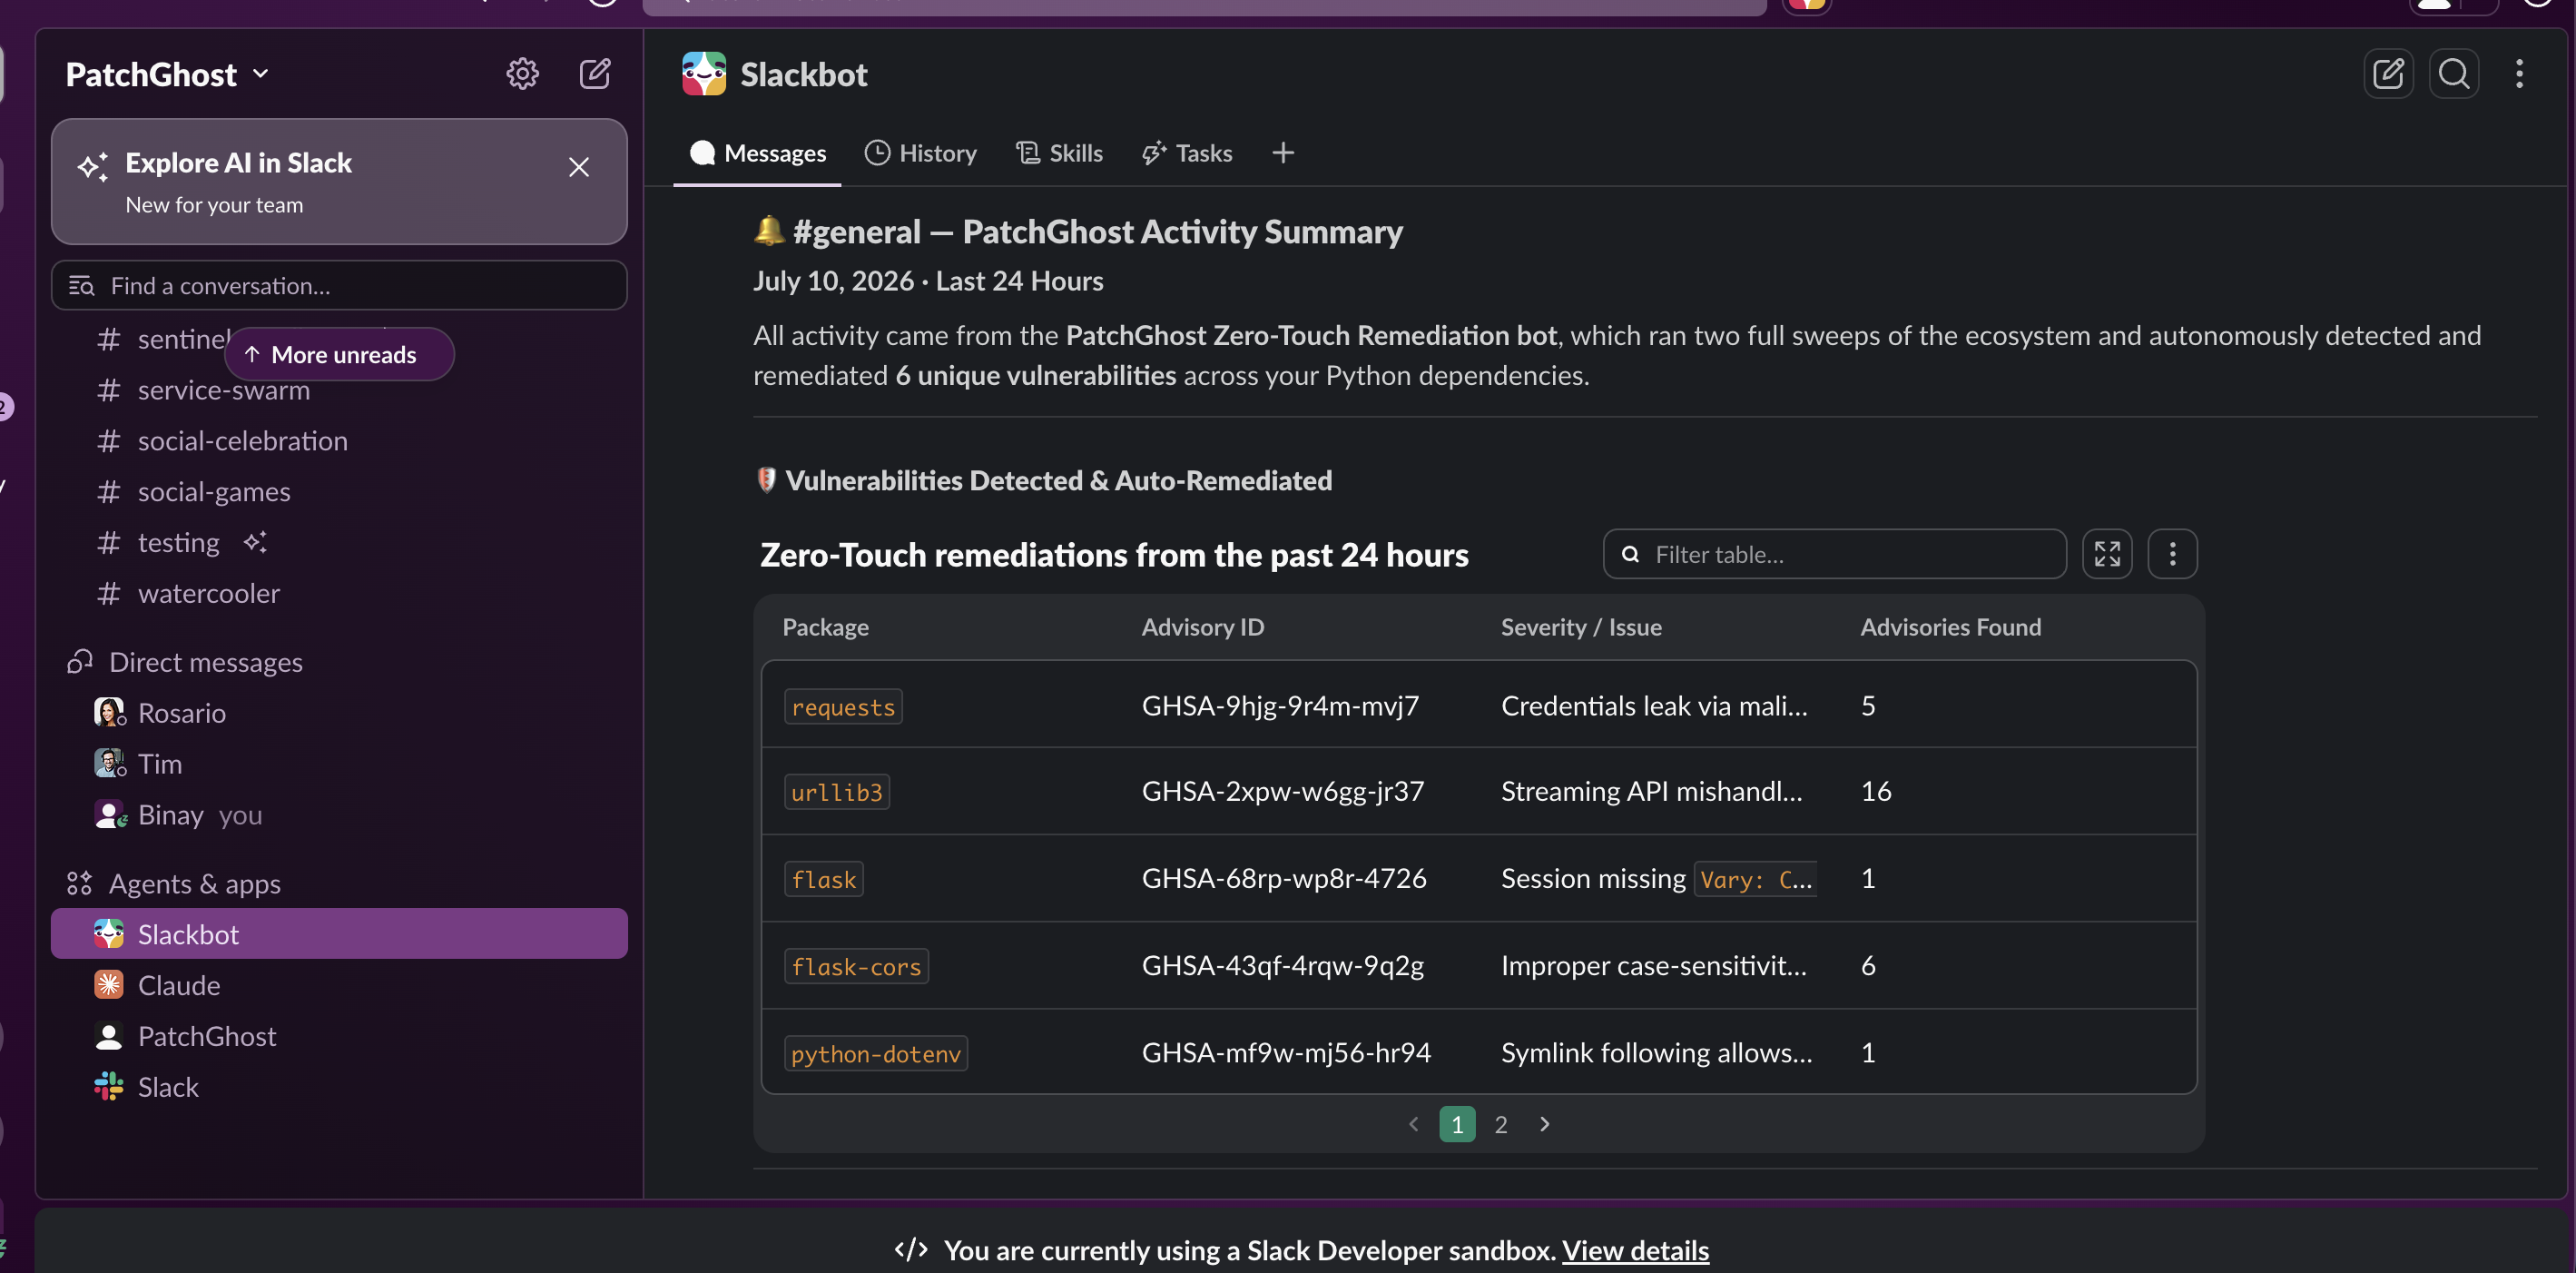Expand the remediations table to fullscreen
2576x1273 pixels.
tap(2107, 554)
